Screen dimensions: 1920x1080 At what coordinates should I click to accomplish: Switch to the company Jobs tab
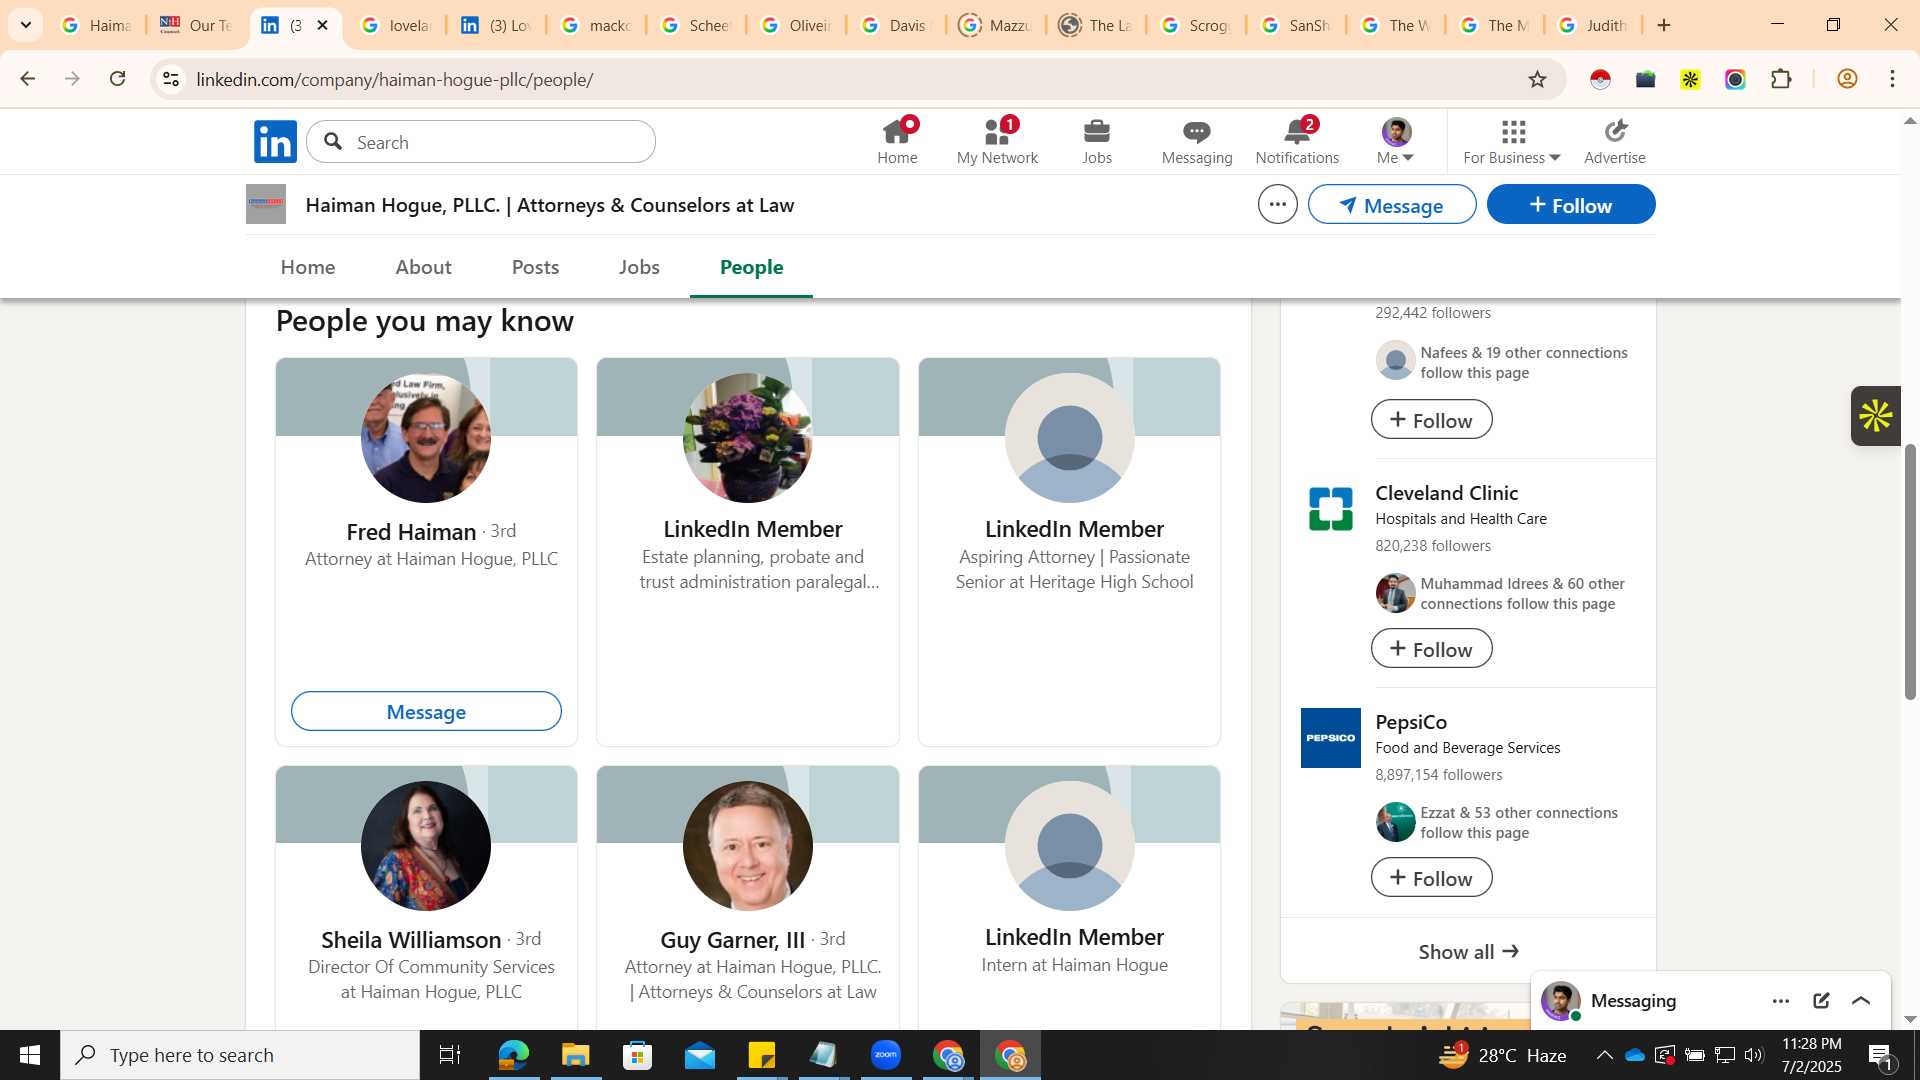click(639, 267)
